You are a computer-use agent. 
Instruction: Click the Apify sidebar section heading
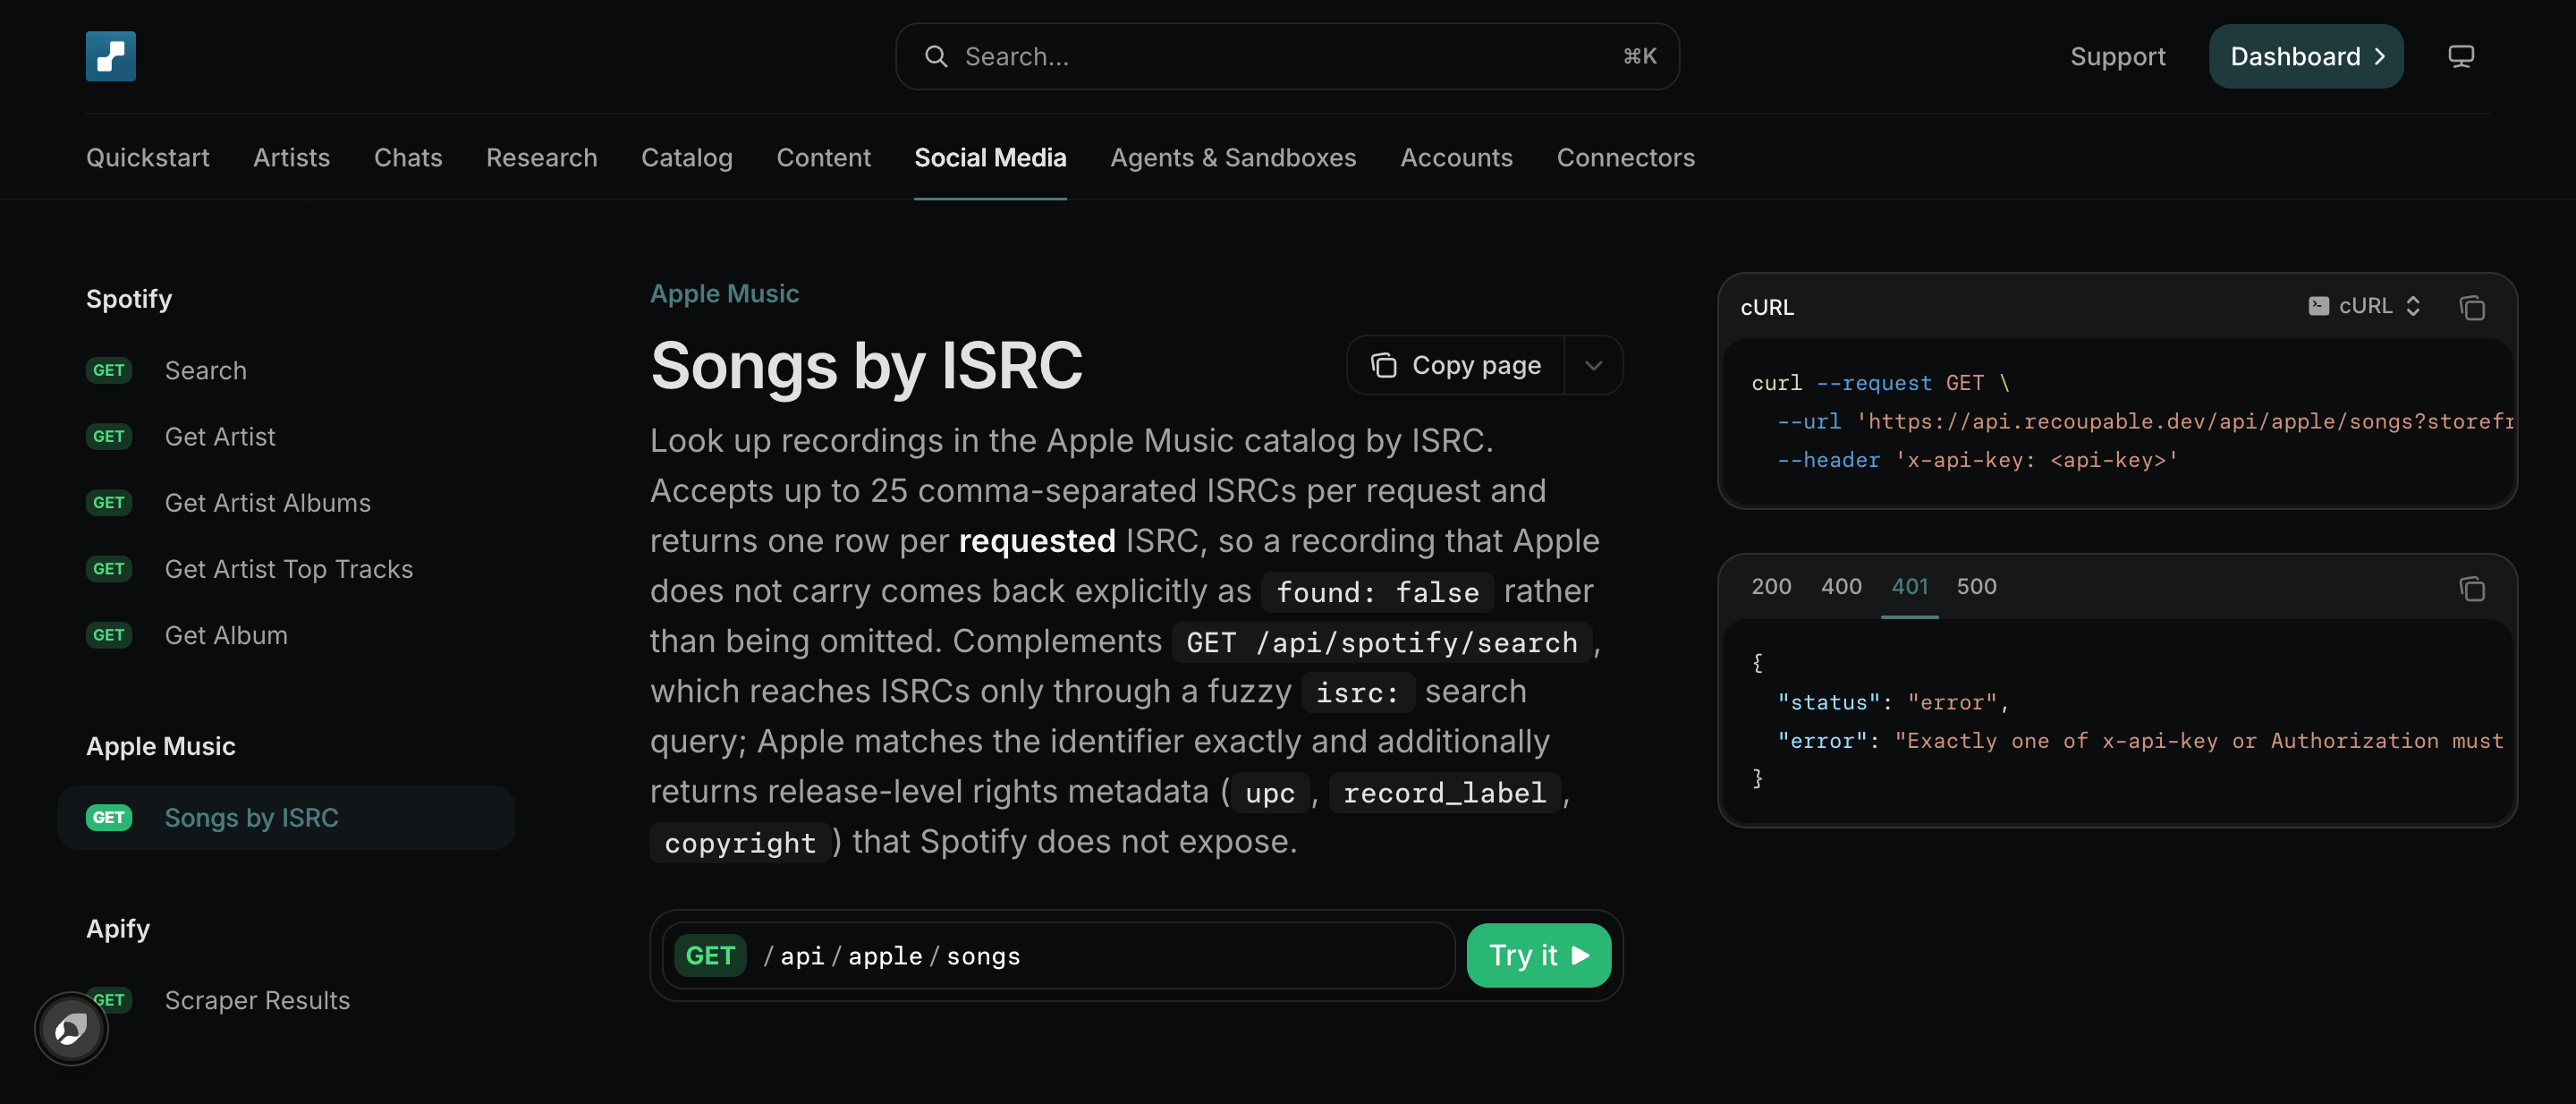tap(118, 928)
